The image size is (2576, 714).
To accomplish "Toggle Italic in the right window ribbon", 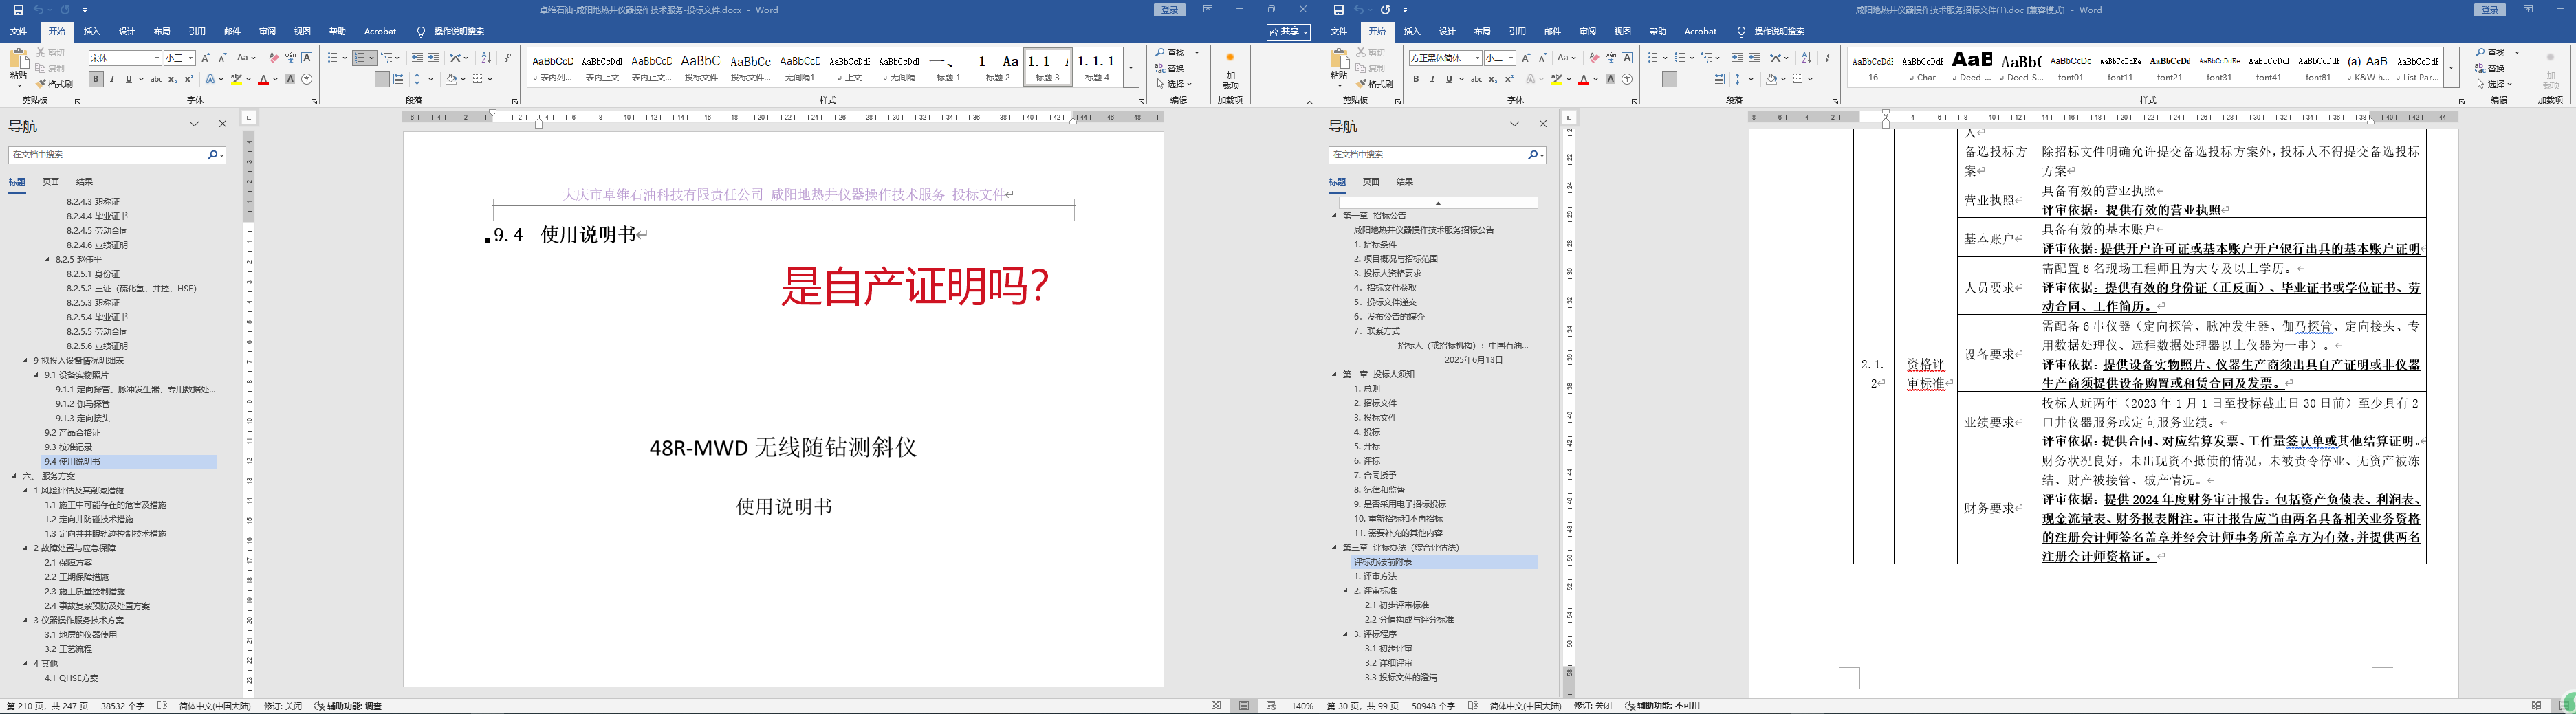I will pos(1432,79).
